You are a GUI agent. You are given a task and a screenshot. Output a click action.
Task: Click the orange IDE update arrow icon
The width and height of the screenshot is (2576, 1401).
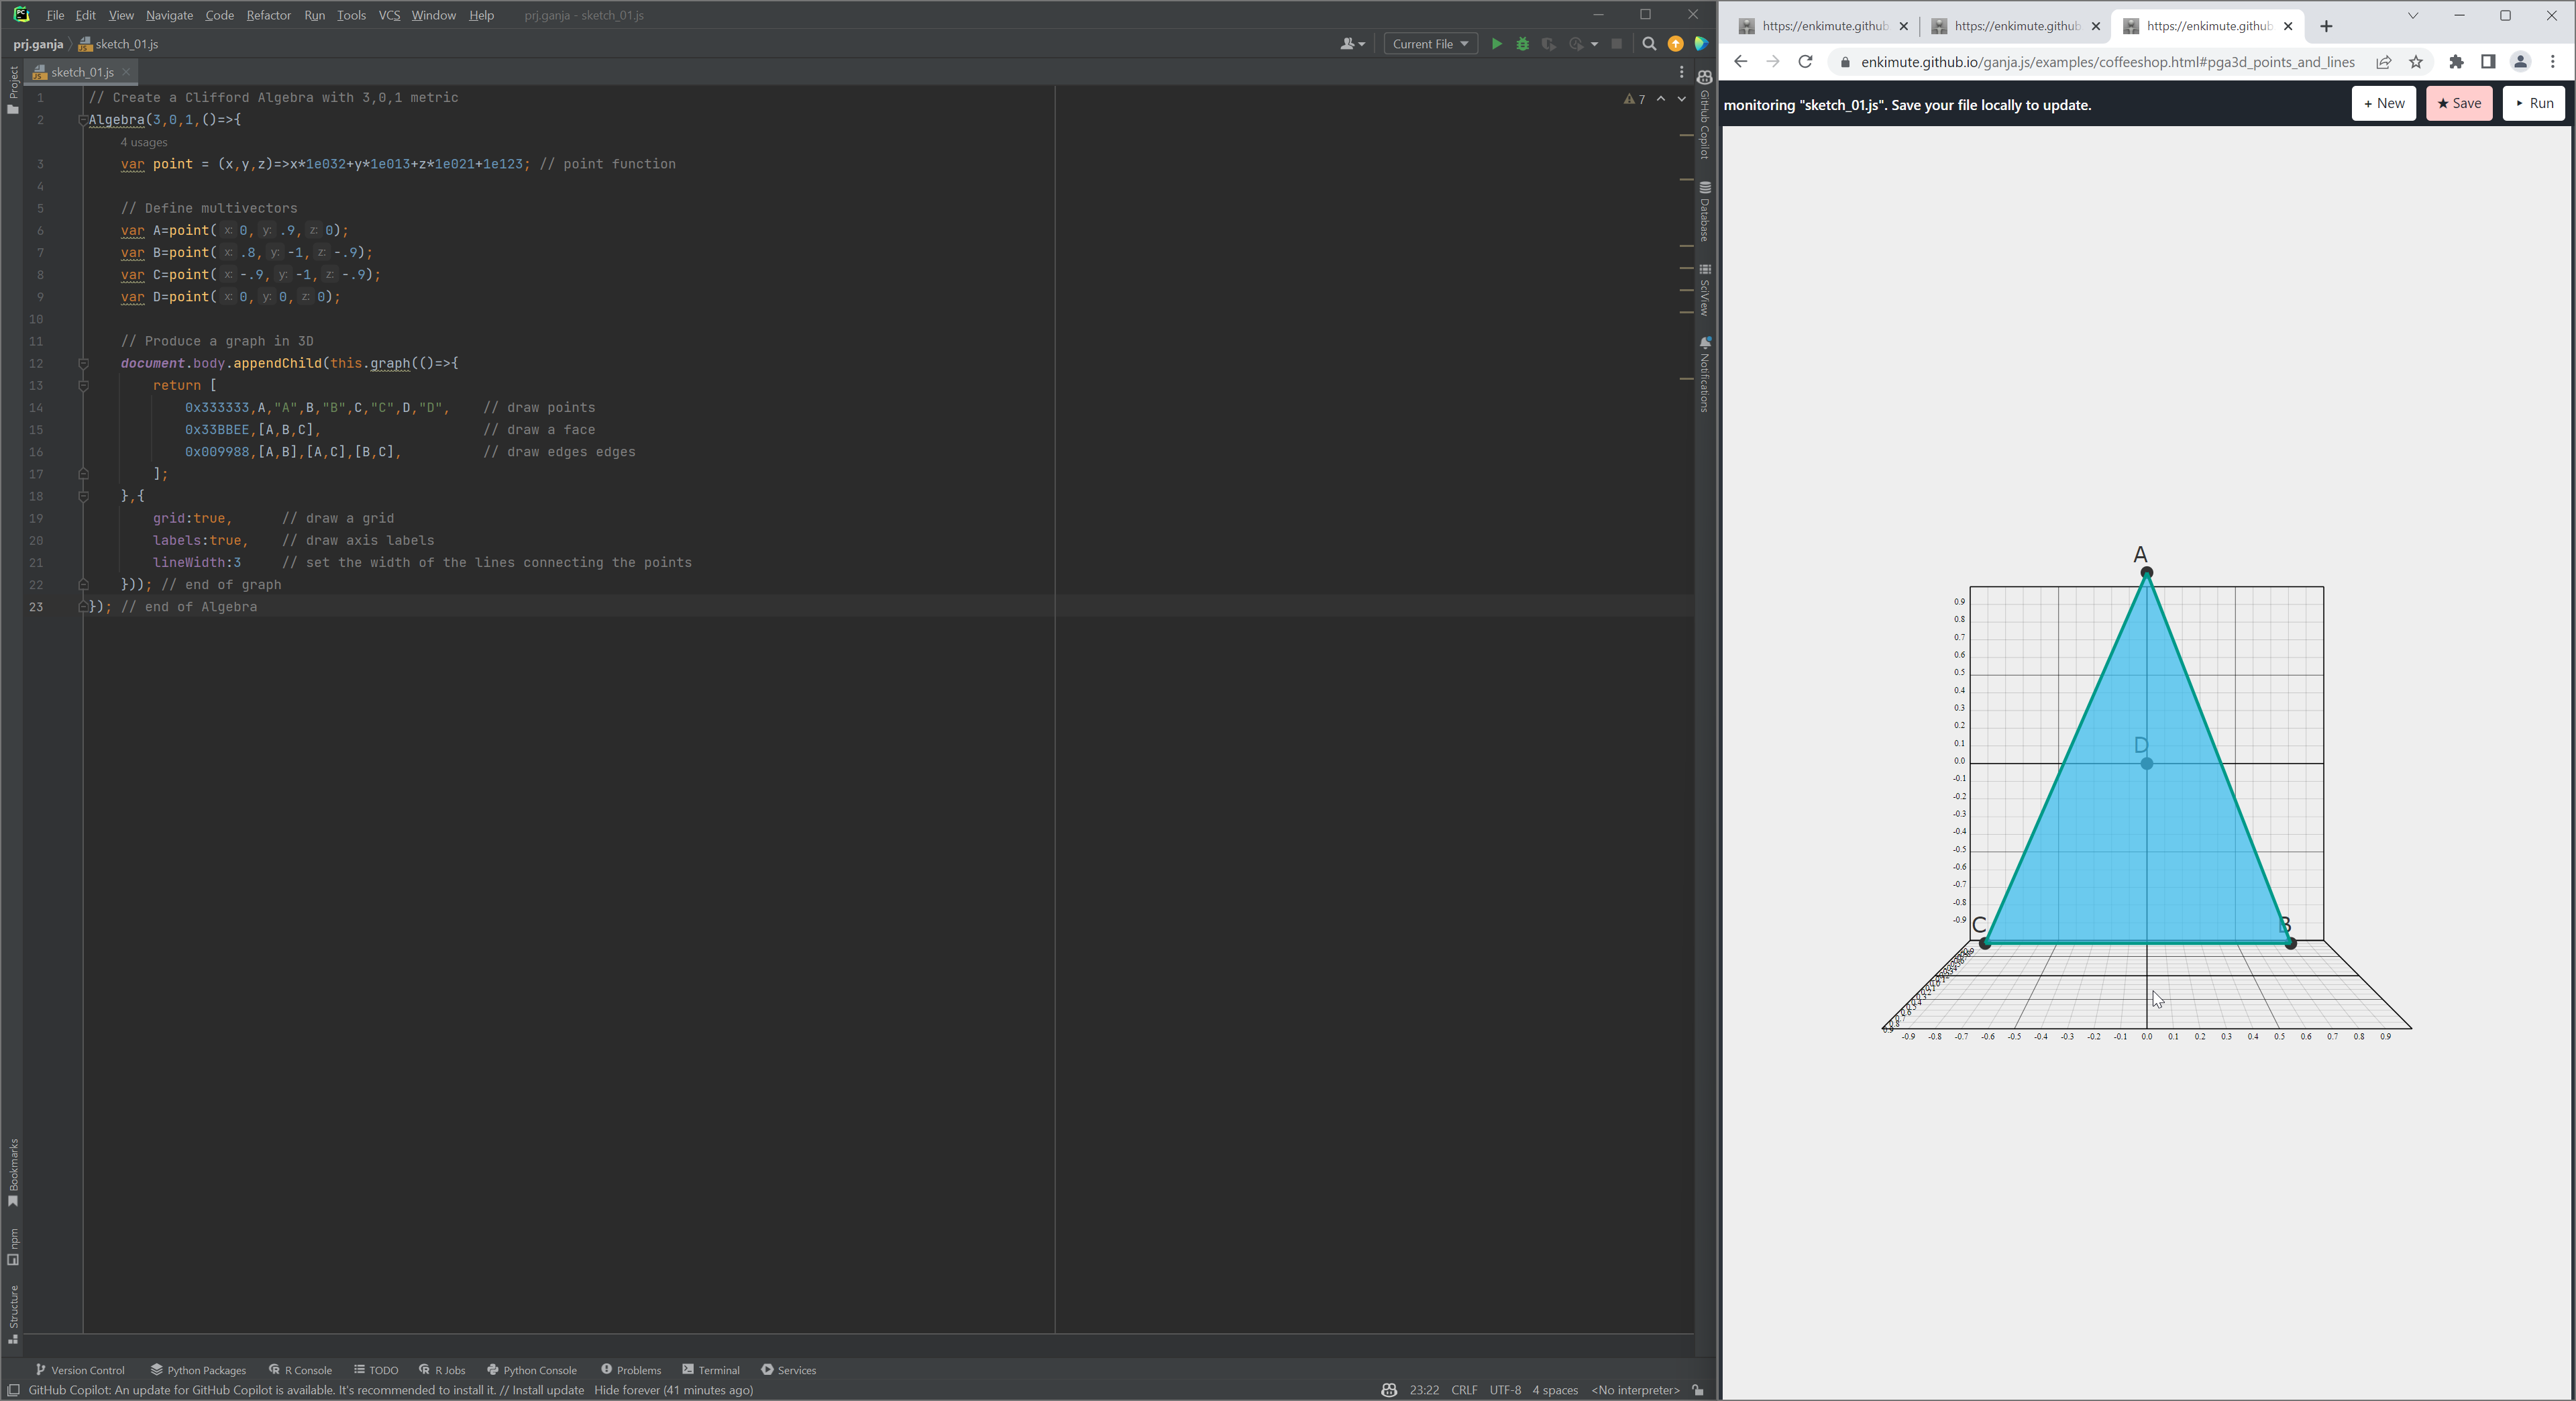(x=1675, y=44)
